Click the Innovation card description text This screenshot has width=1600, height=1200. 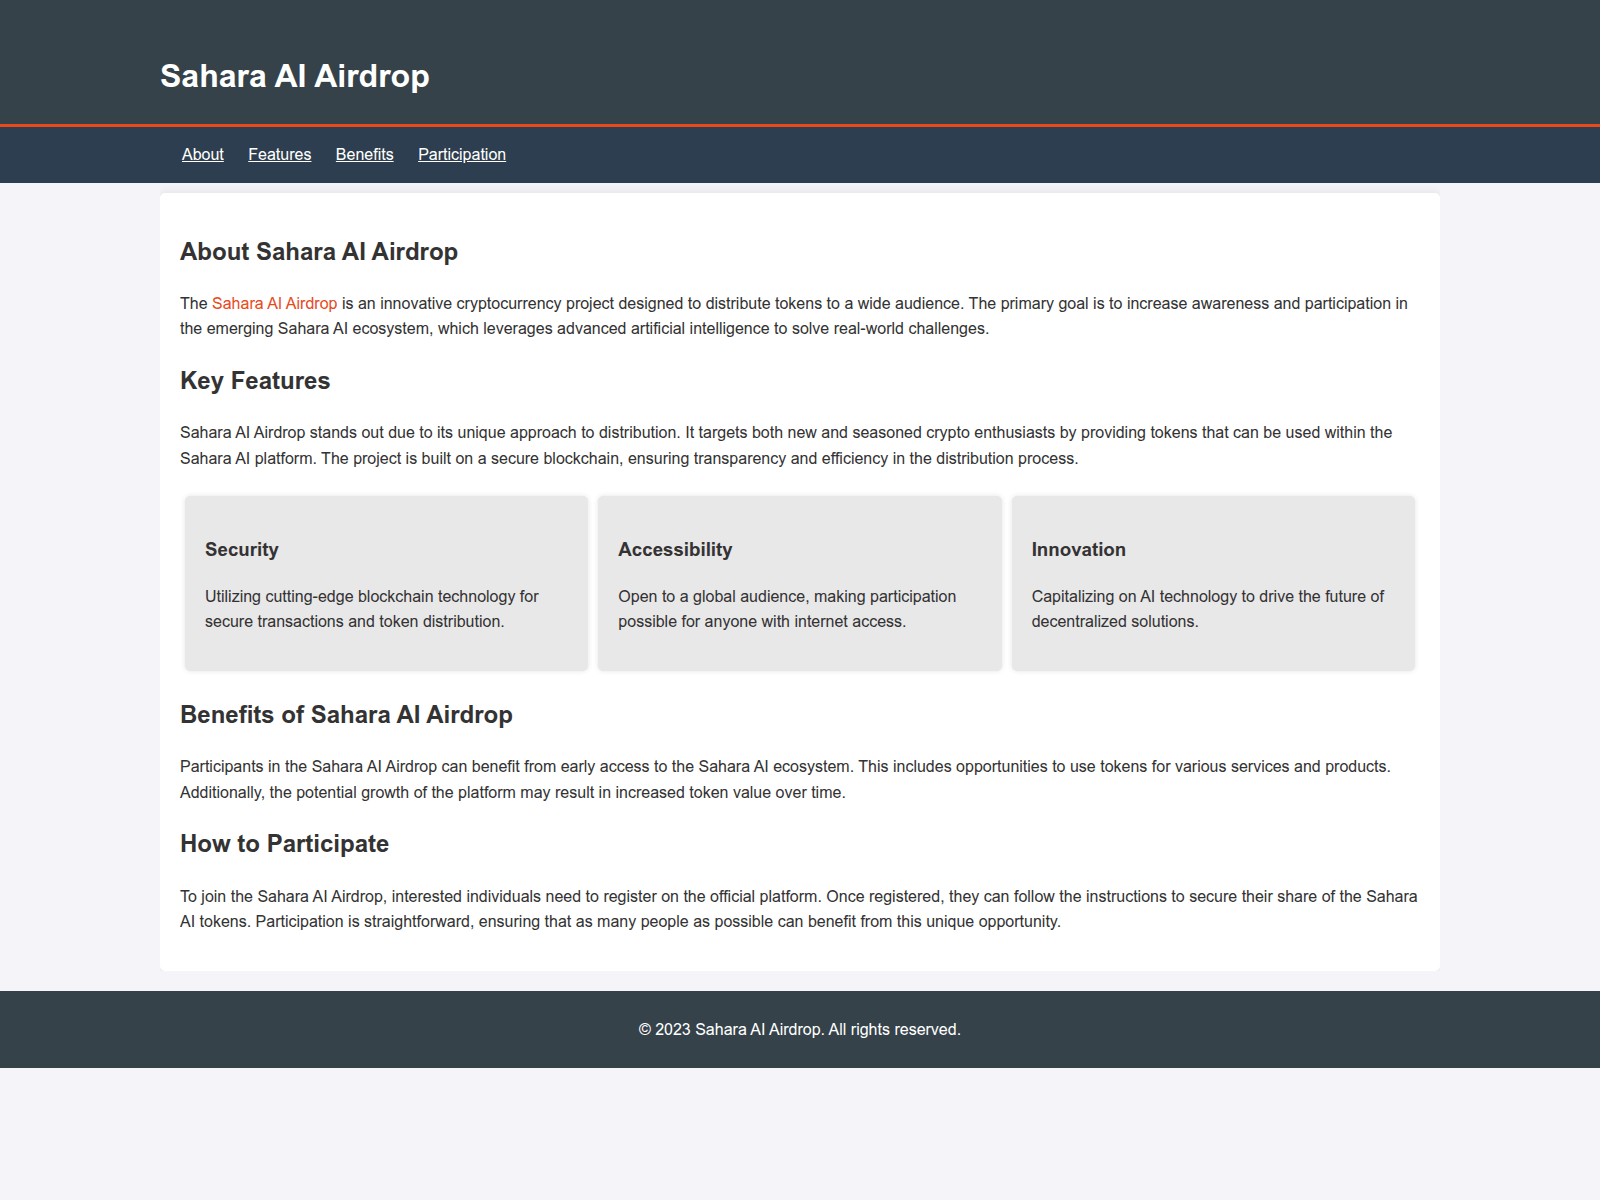(1207, 608)
